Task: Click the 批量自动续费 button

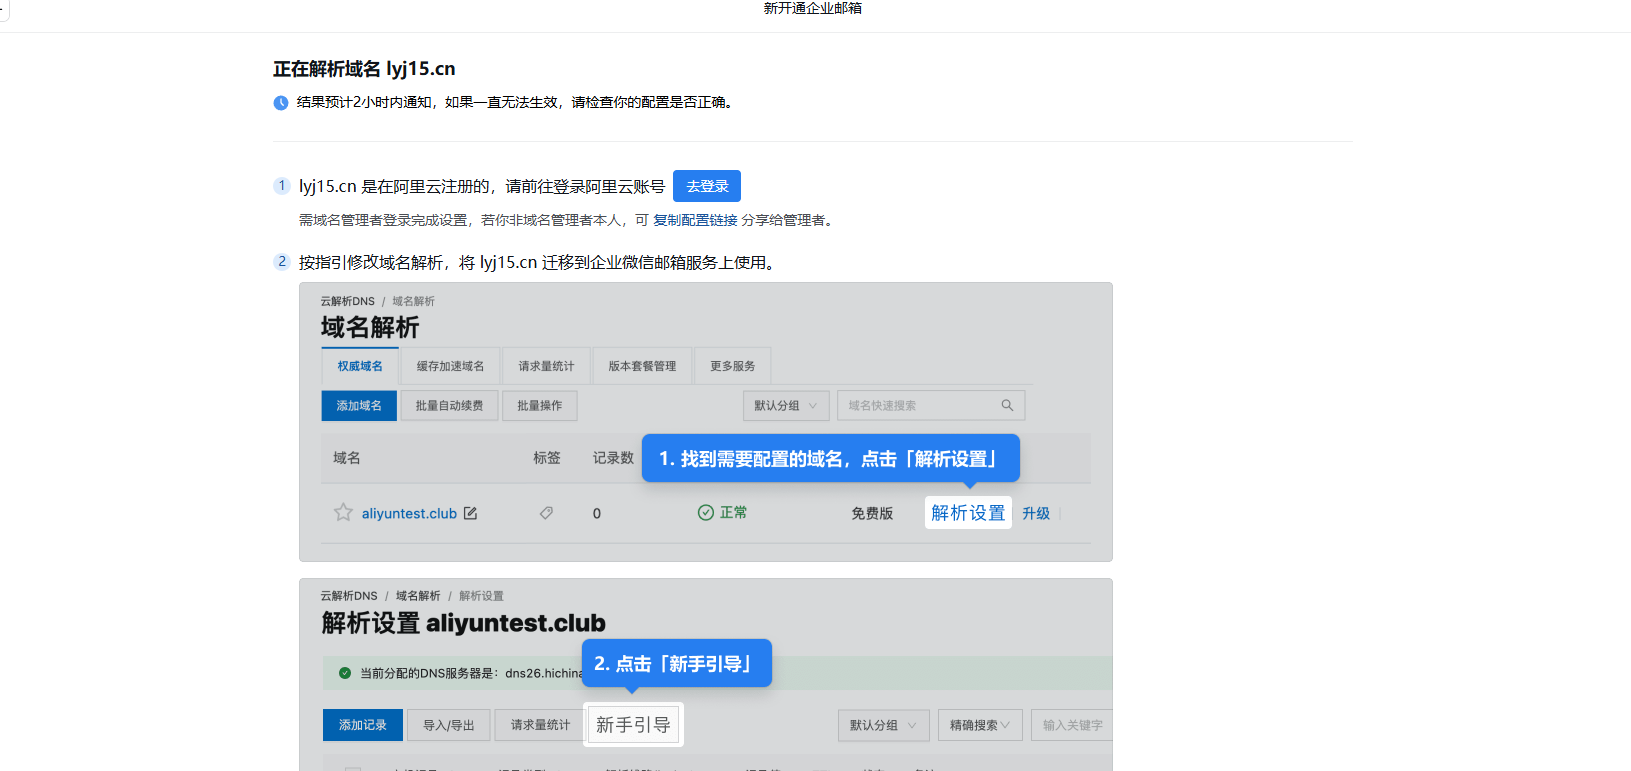Action: 449,405
